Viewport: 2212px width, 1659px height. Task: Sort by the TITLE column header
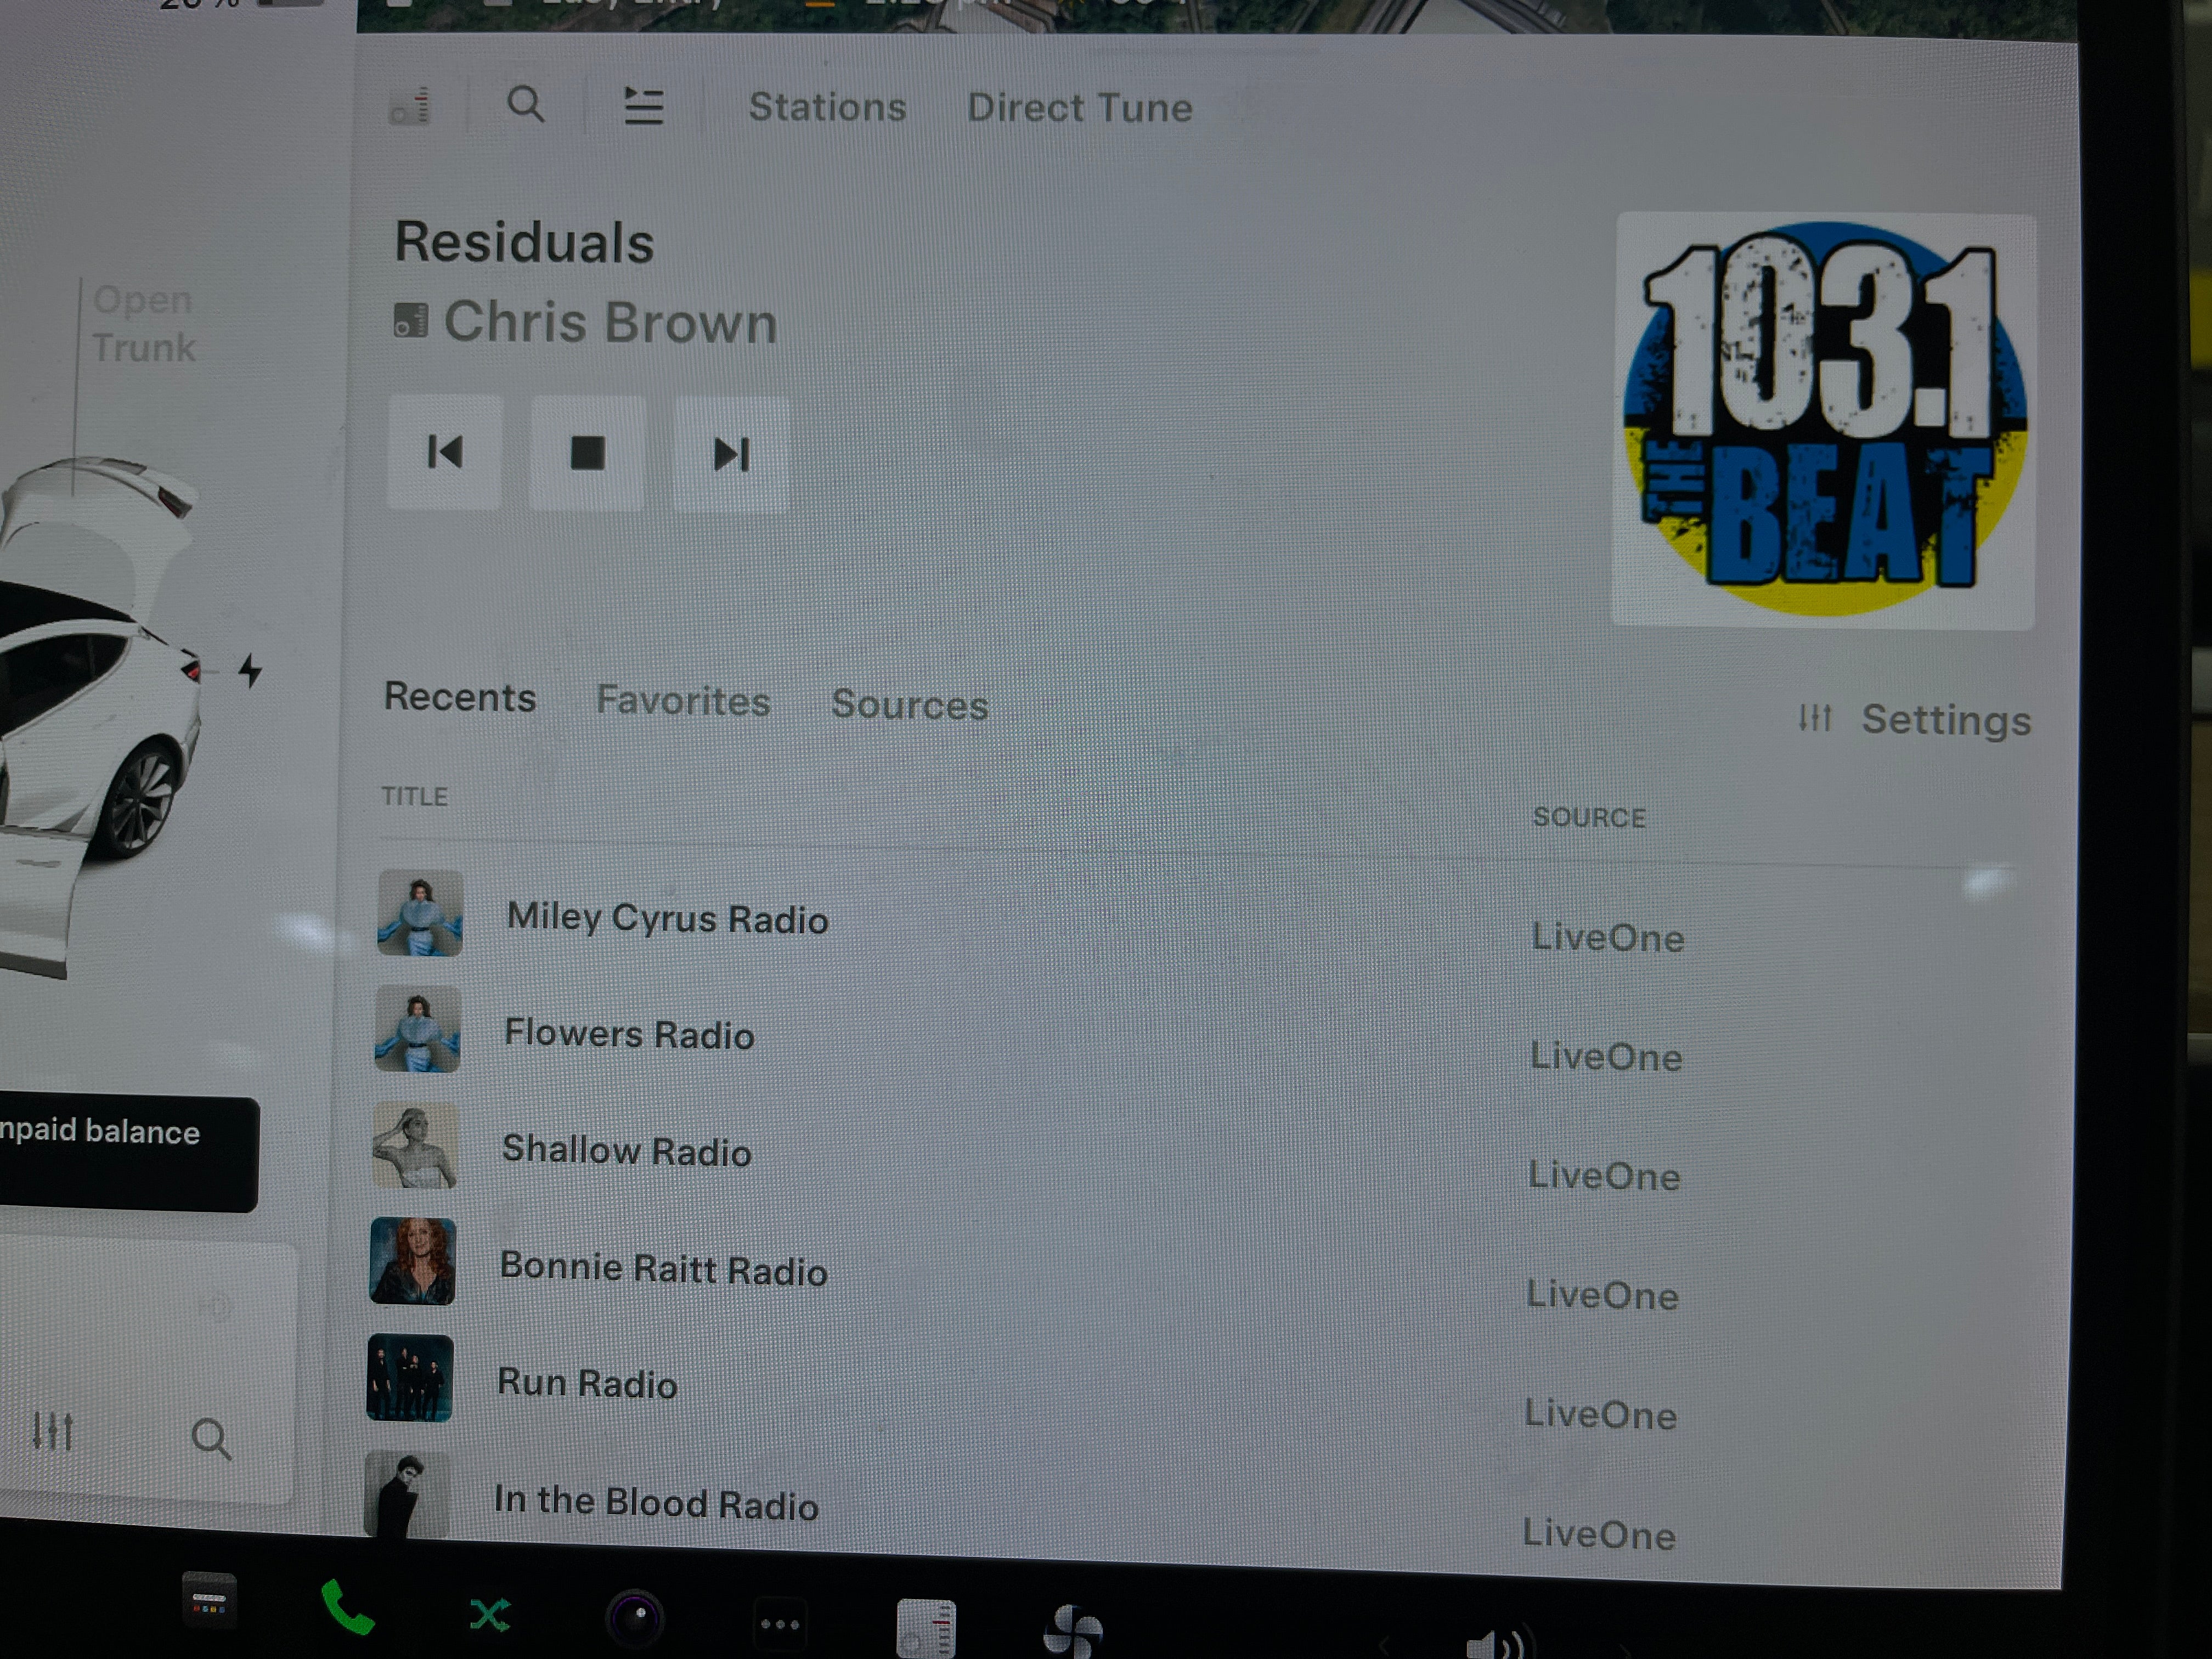pyautogui.click(x=414, y=797)
